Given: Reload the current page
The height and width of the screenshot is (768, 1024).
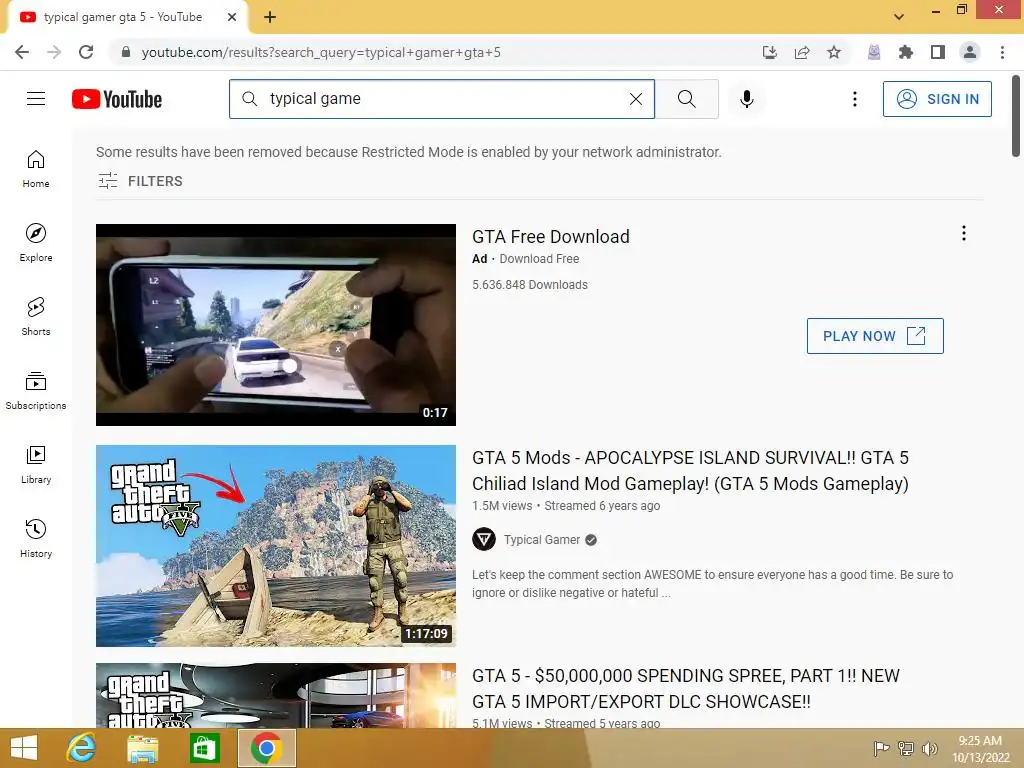Looking at the screenshot, I should pos(86,52).
